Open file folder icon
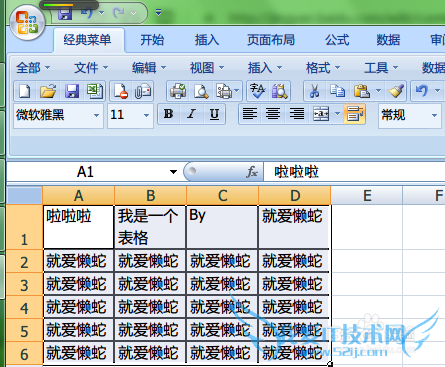 (48, 91)
